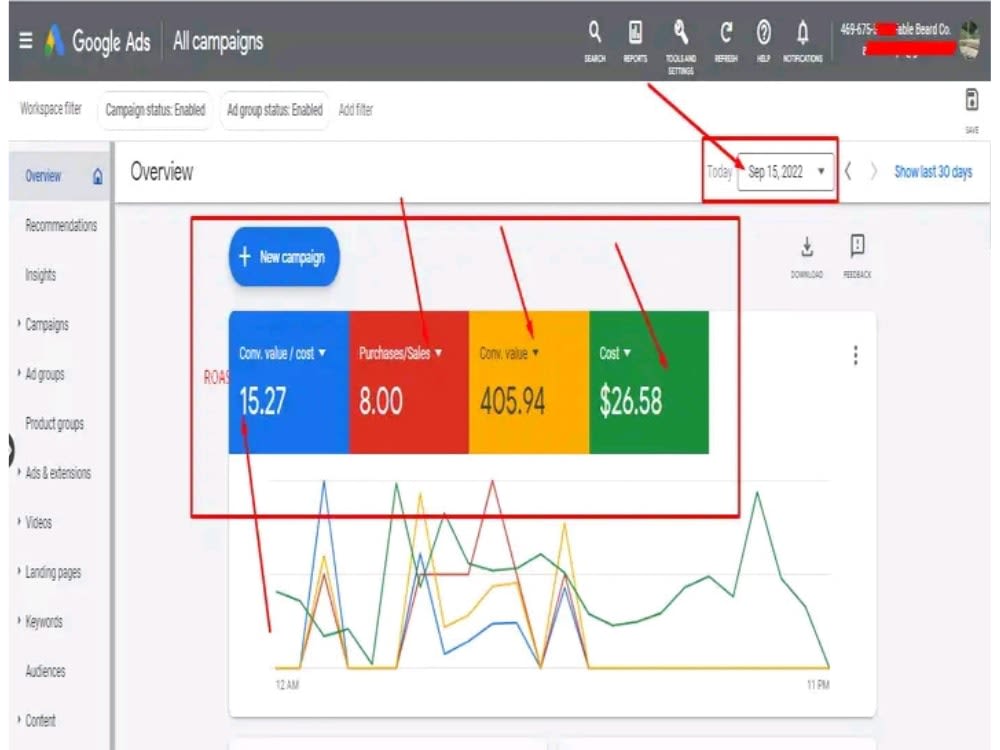Click the 12 AM axis label
1000x750 pixels.
287,685
